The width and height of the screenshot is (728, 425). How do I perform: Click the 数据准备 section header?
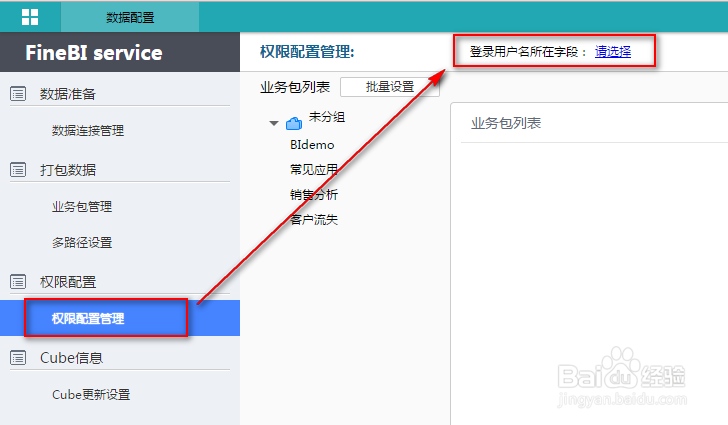tap(68, 94)
